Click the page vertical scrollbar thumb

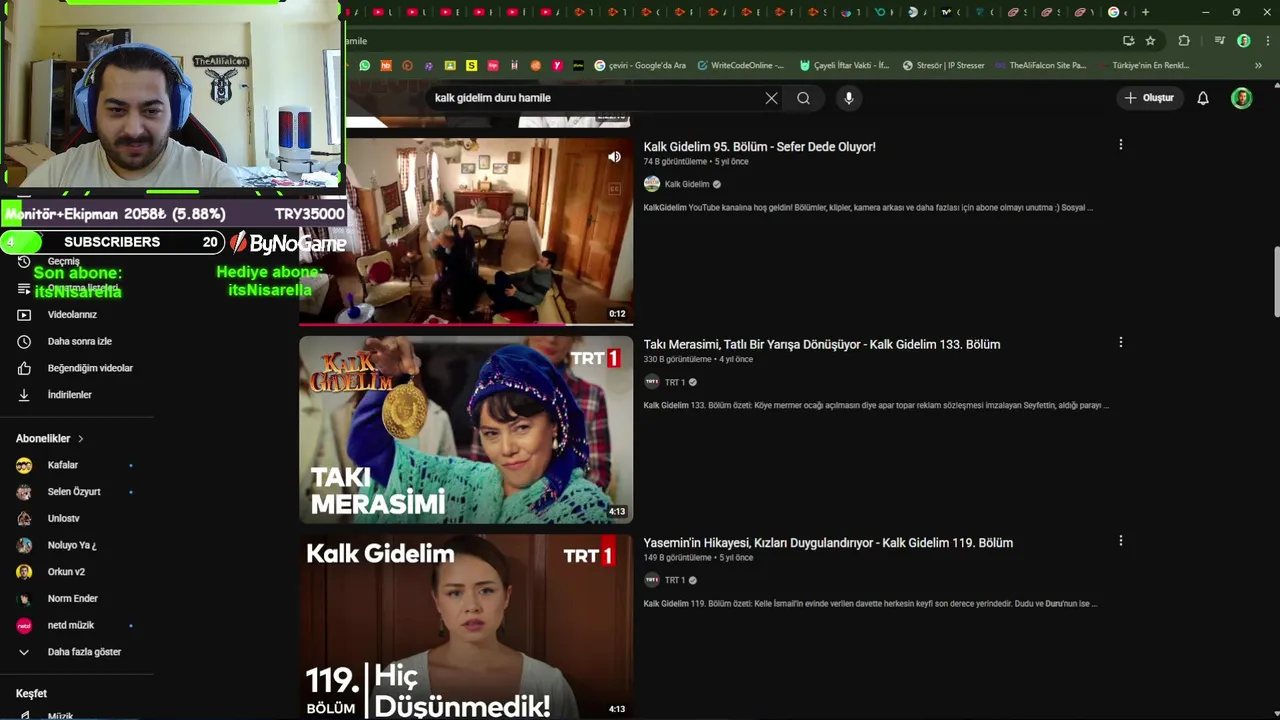click(x=1276, y=280)
